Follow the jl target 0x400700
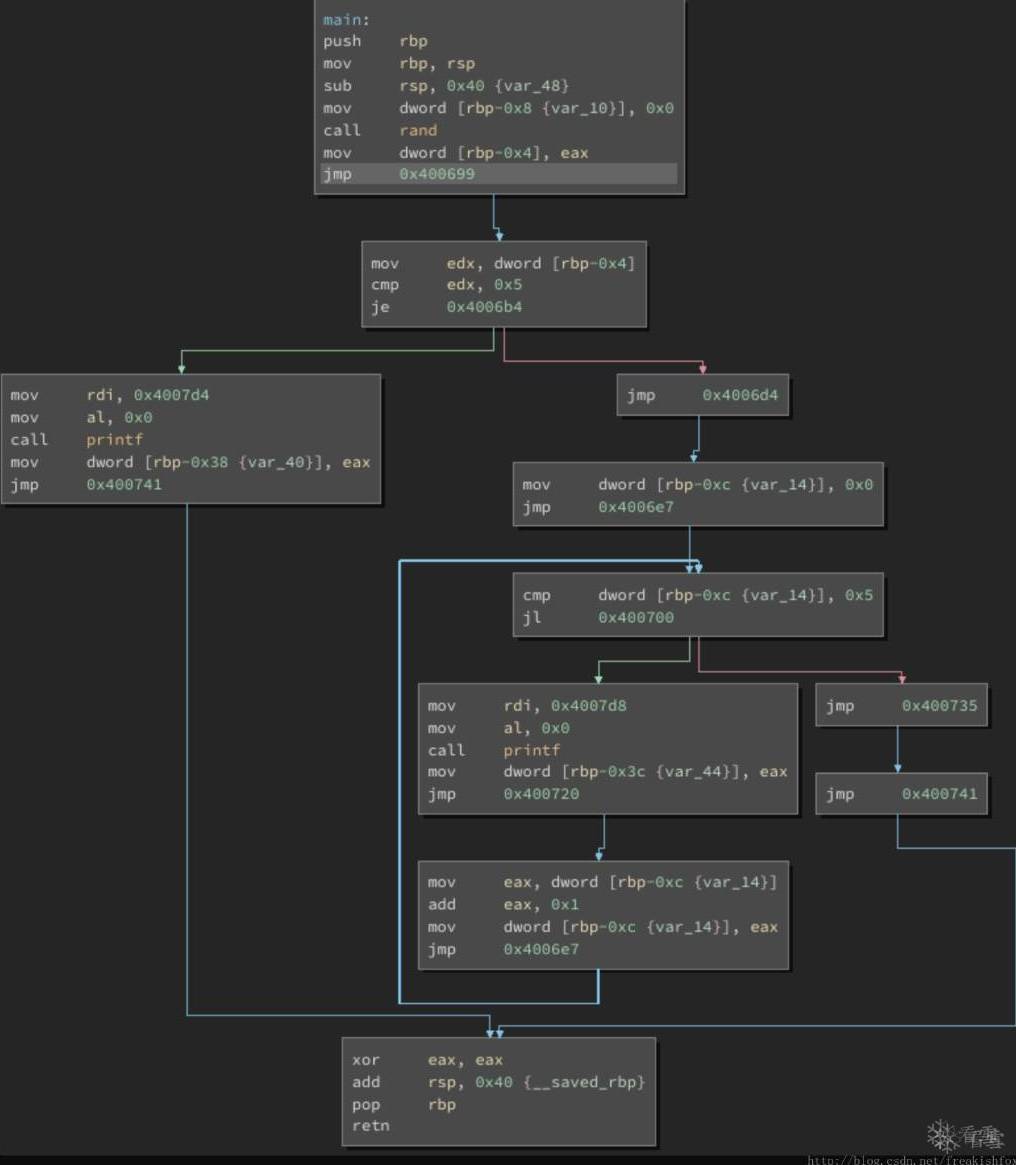The height and width of the screenshot is (1165, 1016). (x=636, y=617)
